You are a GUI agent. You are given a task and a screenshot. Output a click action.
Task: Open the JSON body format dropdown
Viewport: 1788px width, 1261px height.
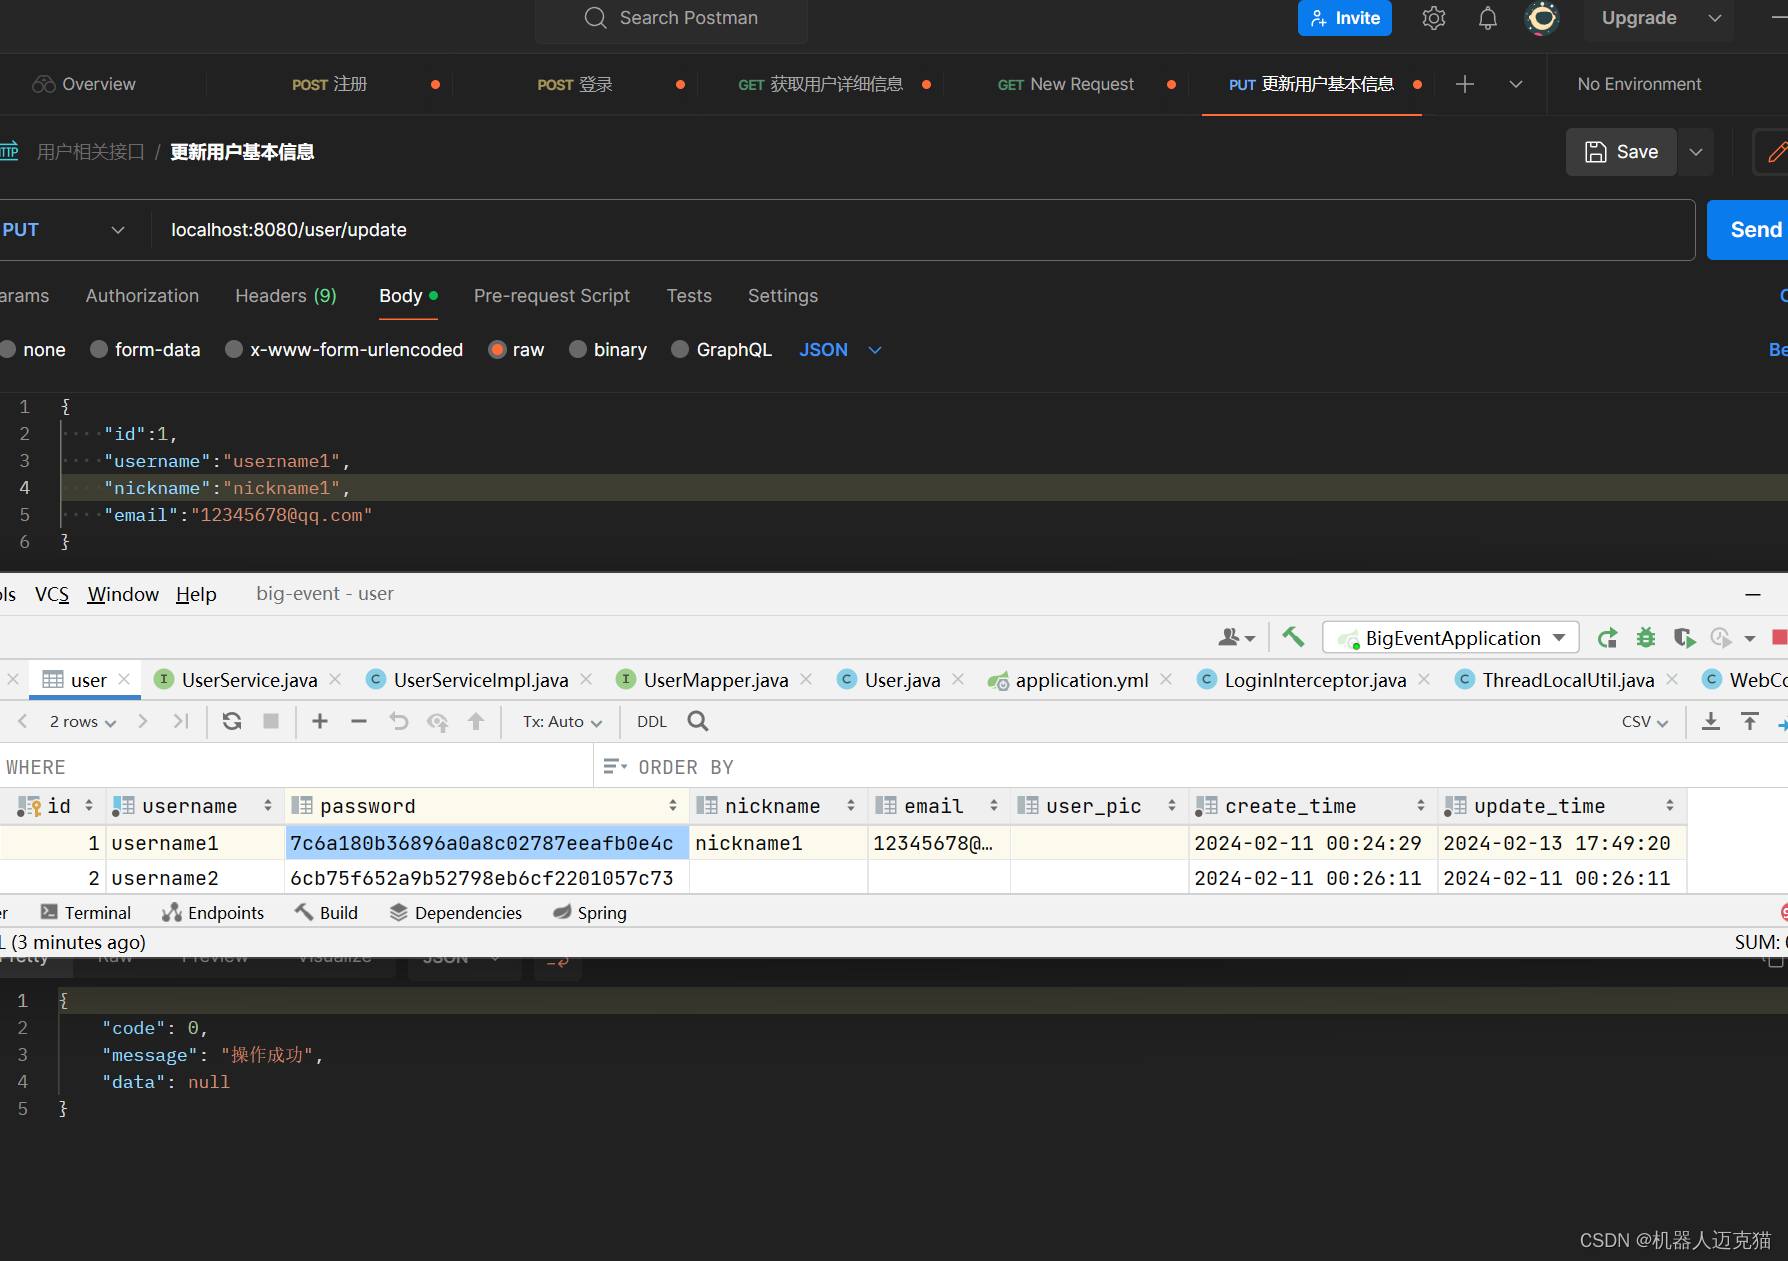(x=840, y=350)
